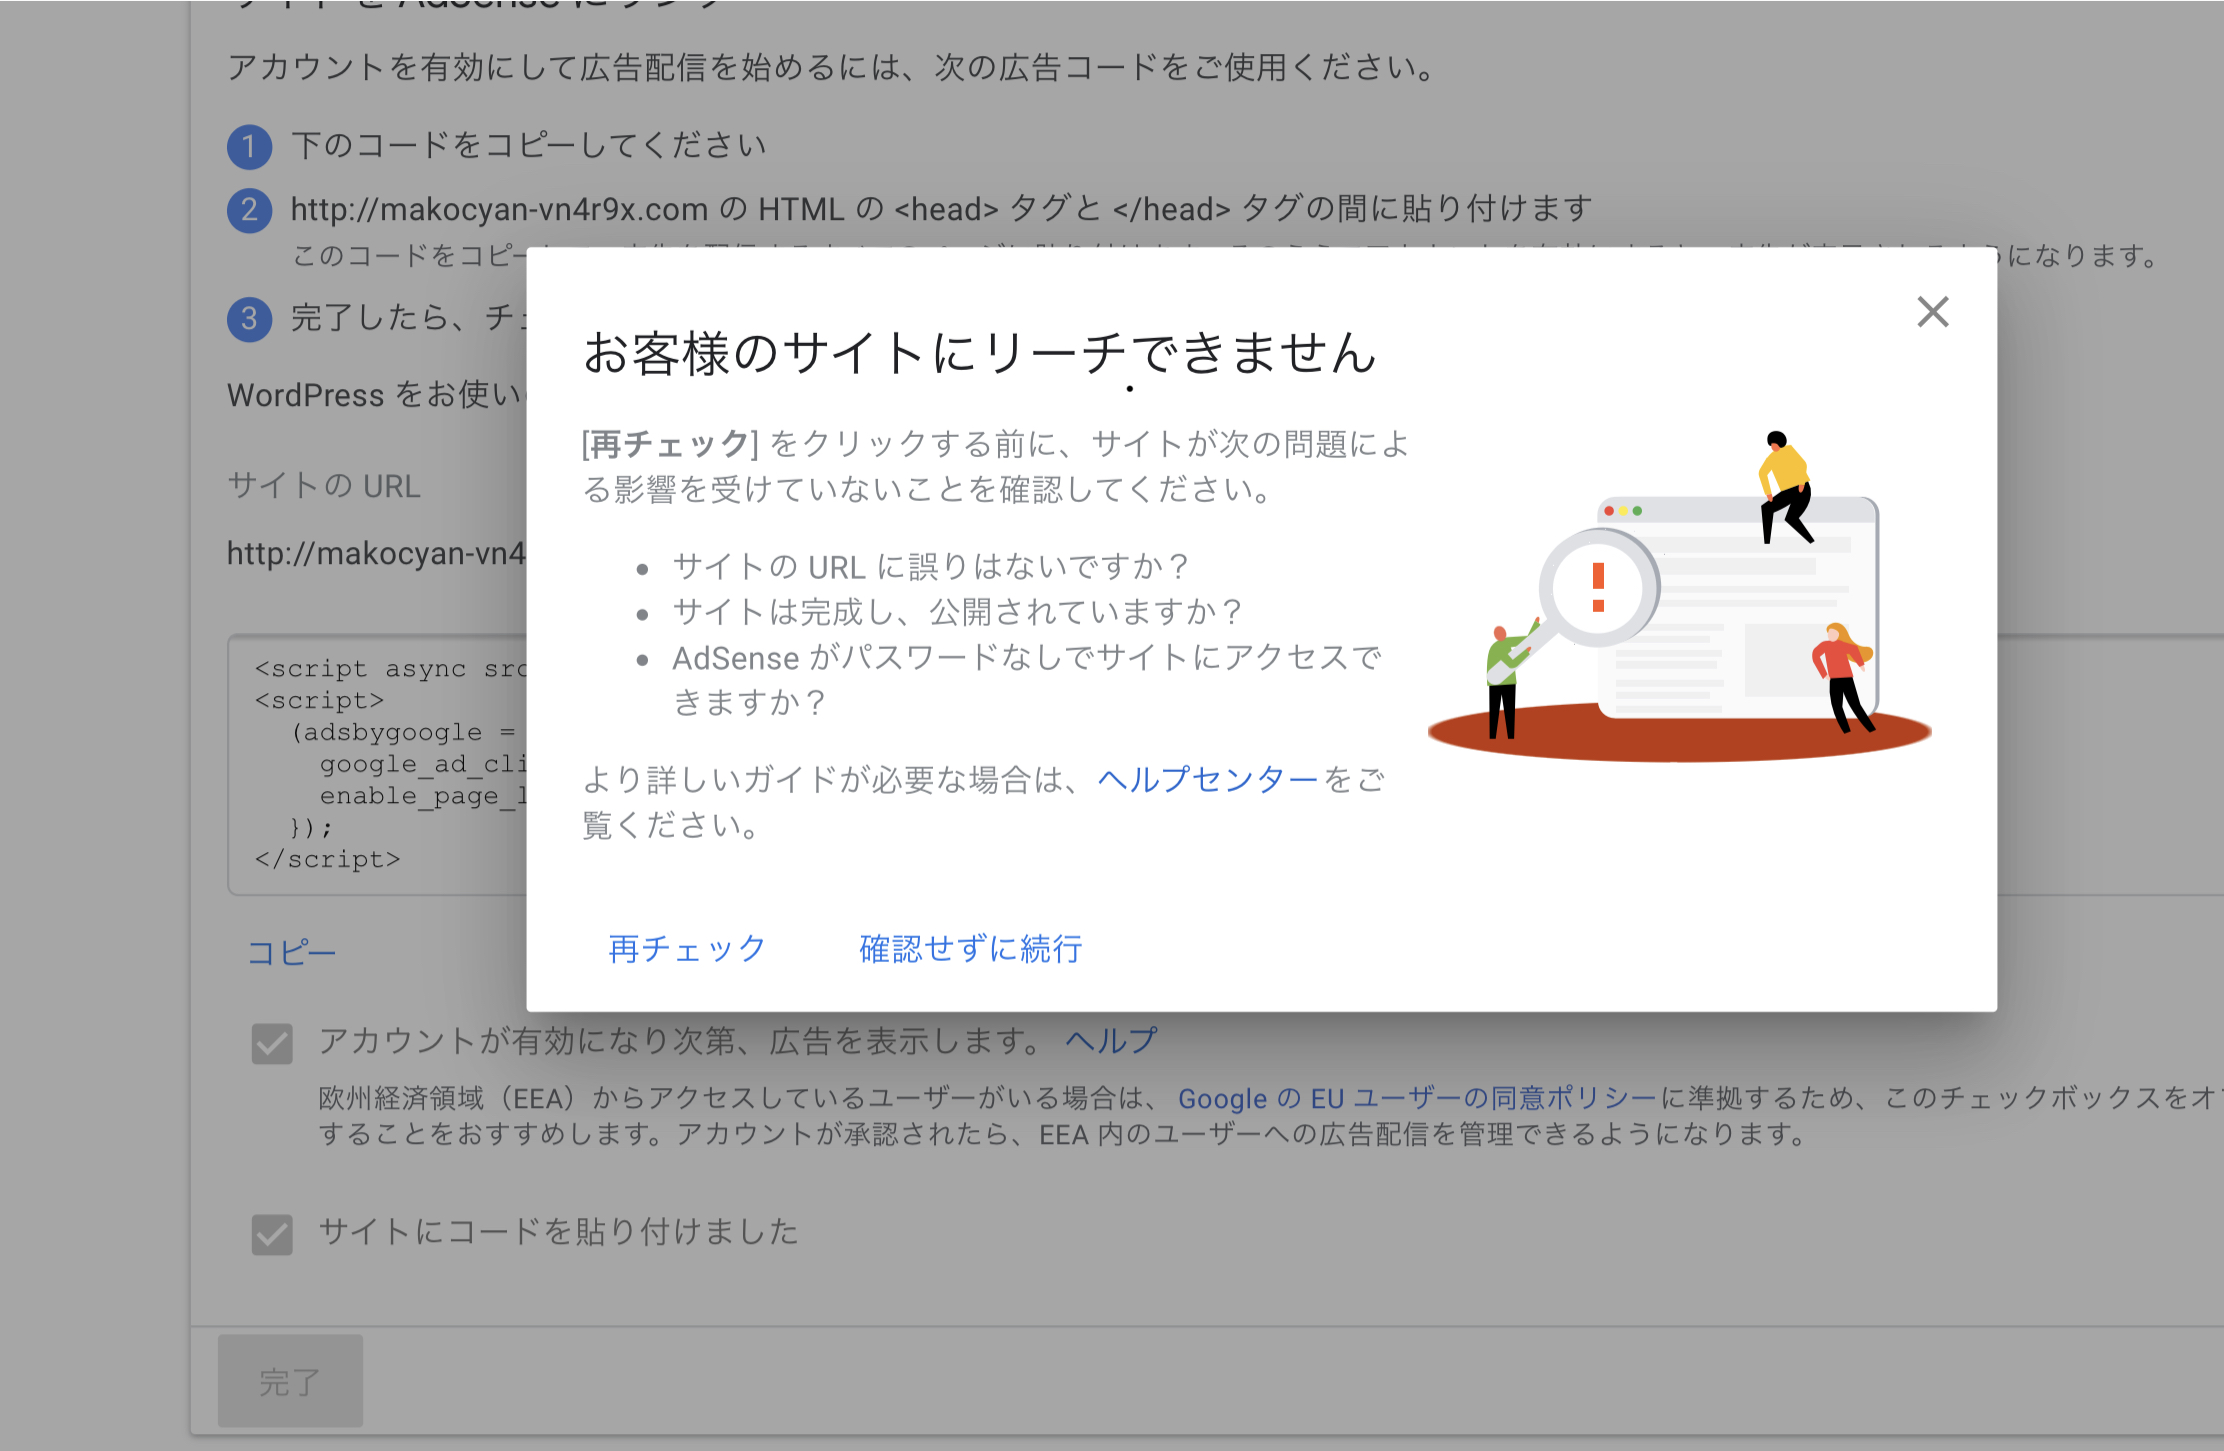Toggle the サイトにコードを貼り付けました checkbox
Image resolution: width=2224 pixels, height=1451 pixels.
click(272, 1234)
